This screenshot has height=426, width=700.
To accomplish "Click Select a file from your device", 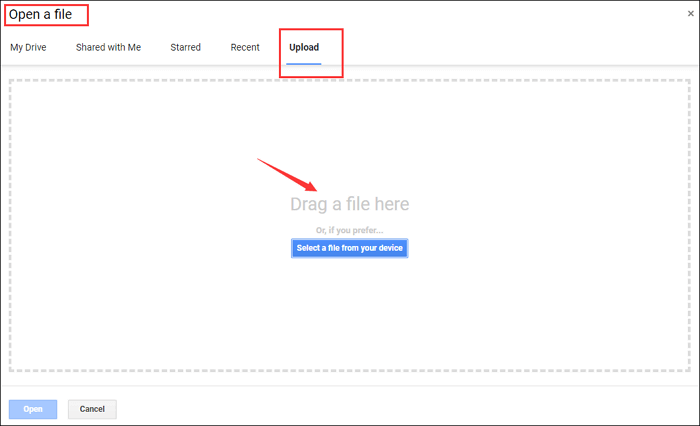I will point(350,248).
